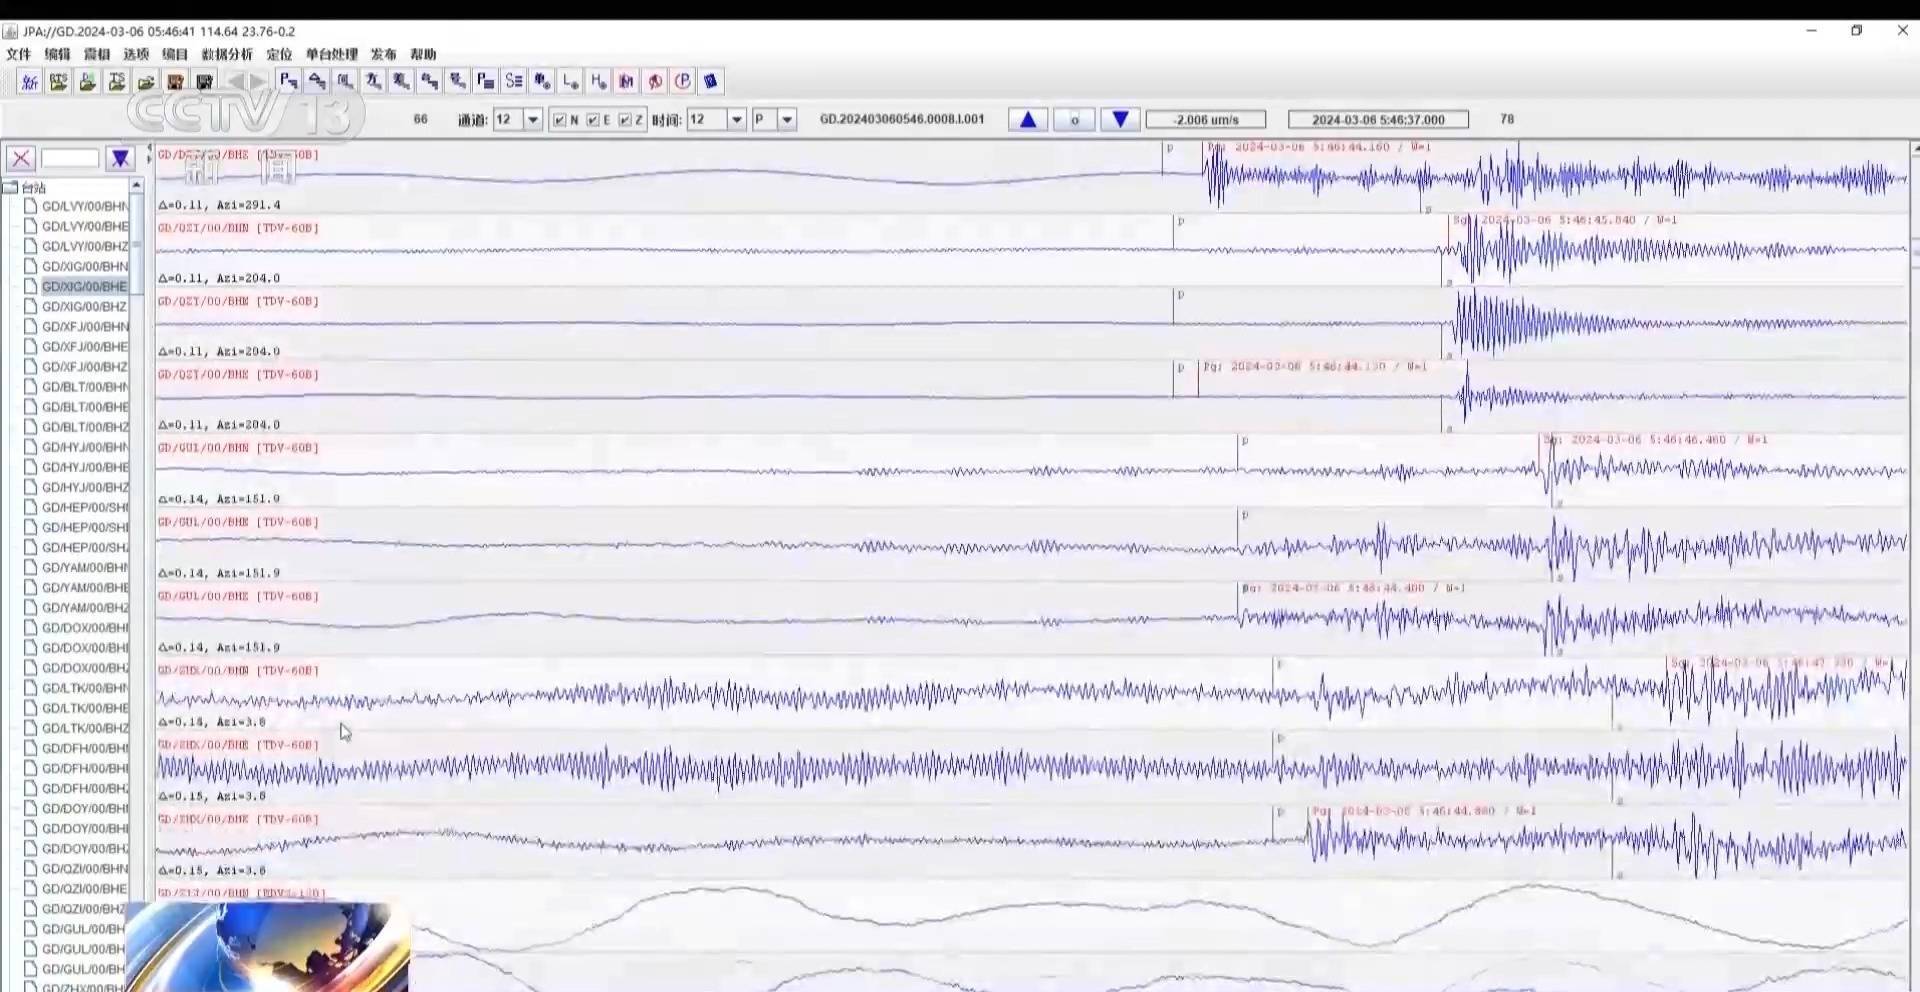Open the 单台处理 menu
1920x992 pixels.
332,54
